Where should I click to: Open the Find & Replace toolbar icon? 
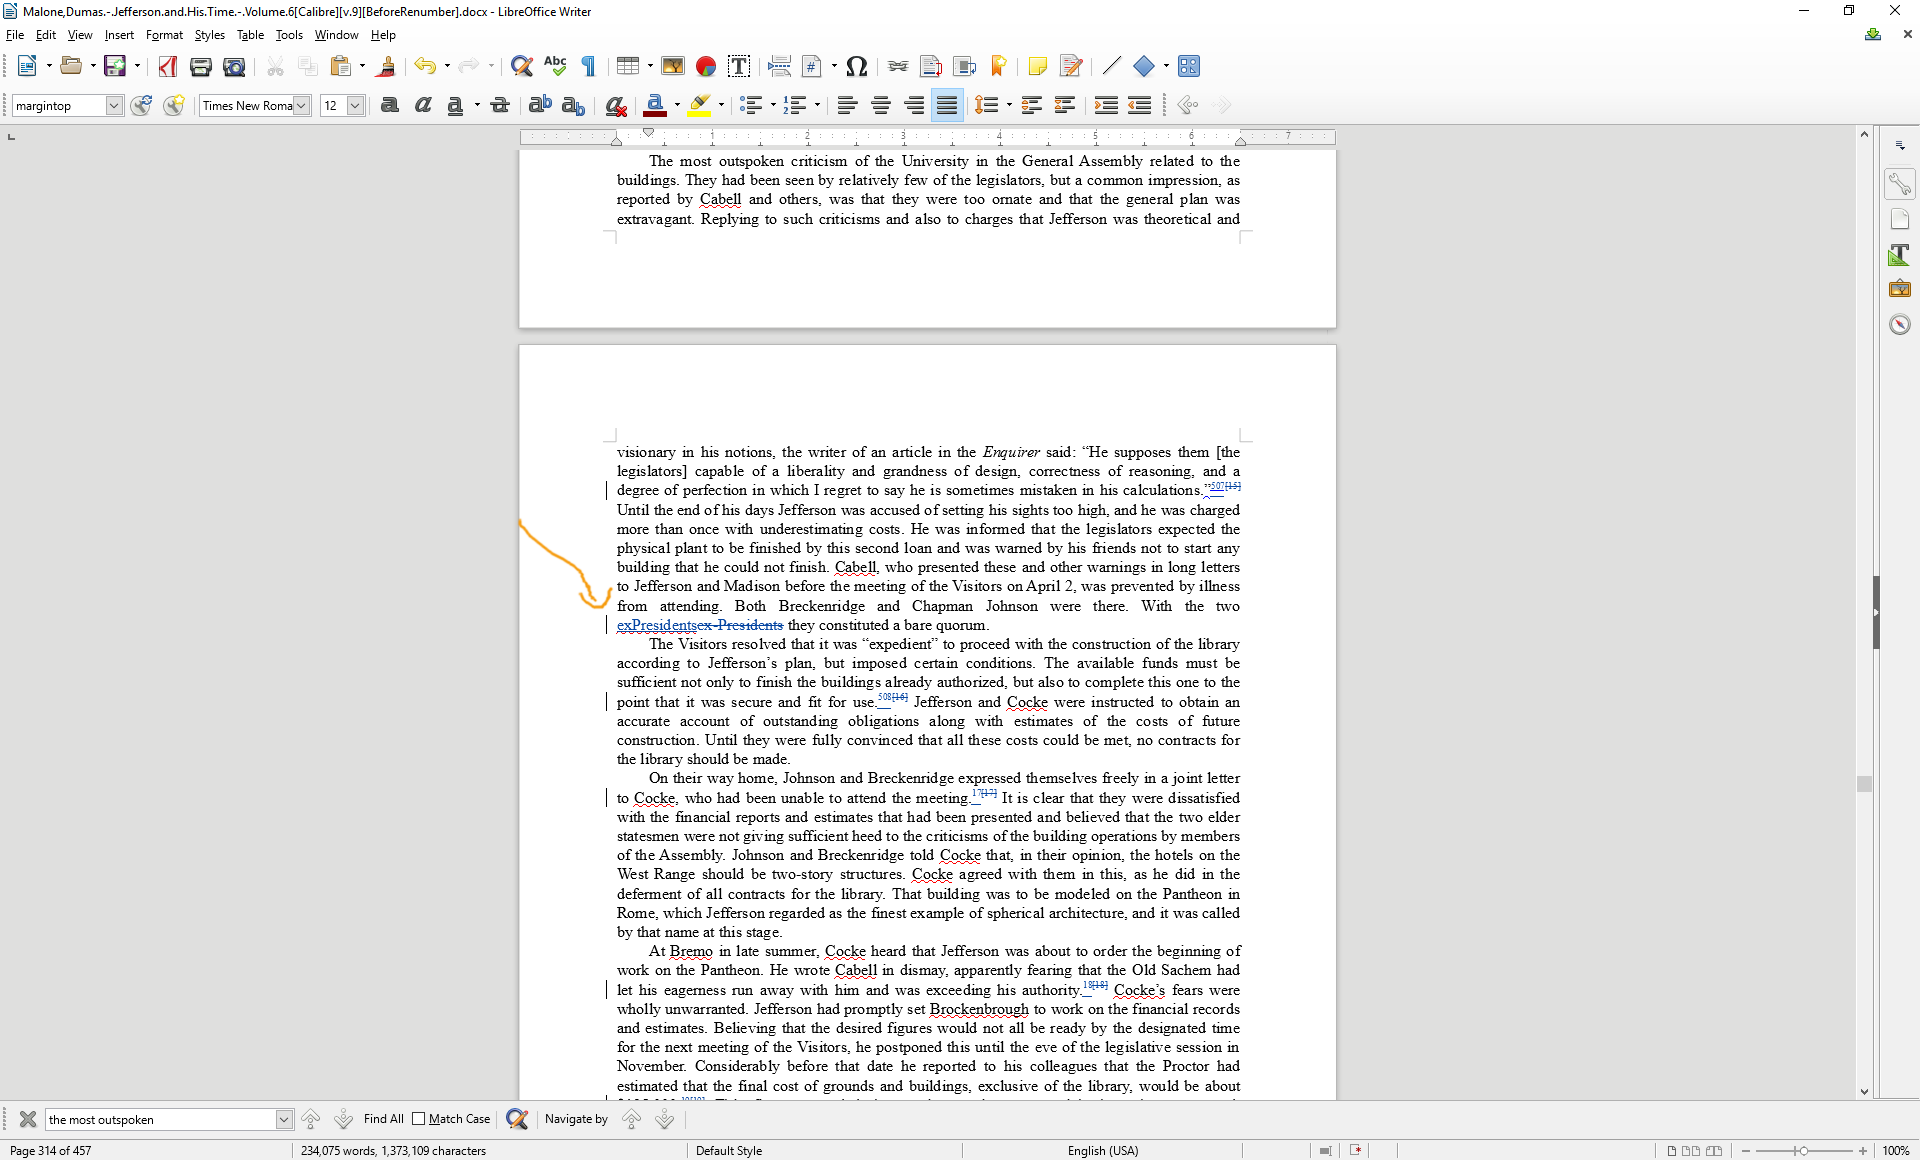click(521, 66)
